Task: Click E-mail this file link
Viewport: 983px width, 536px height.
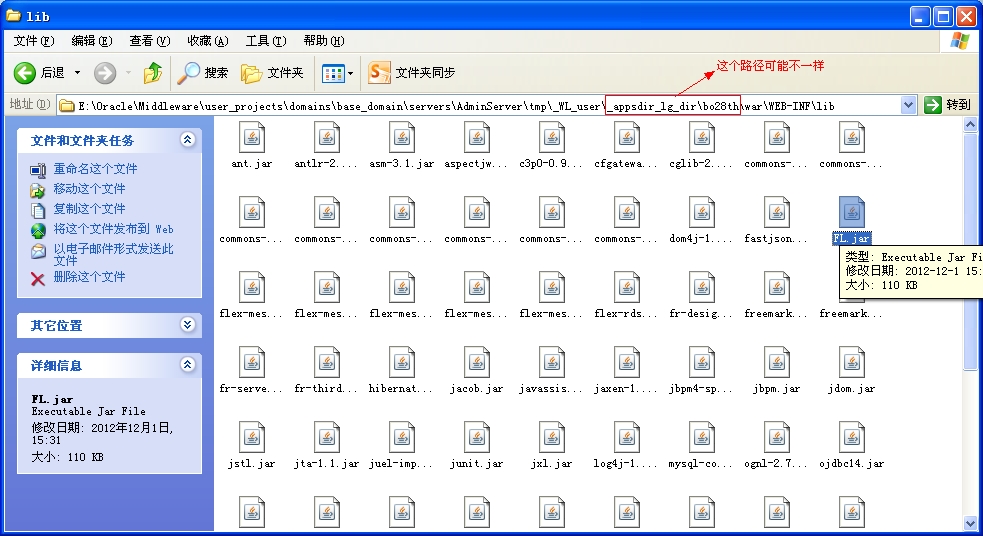Action: [113, 254]
